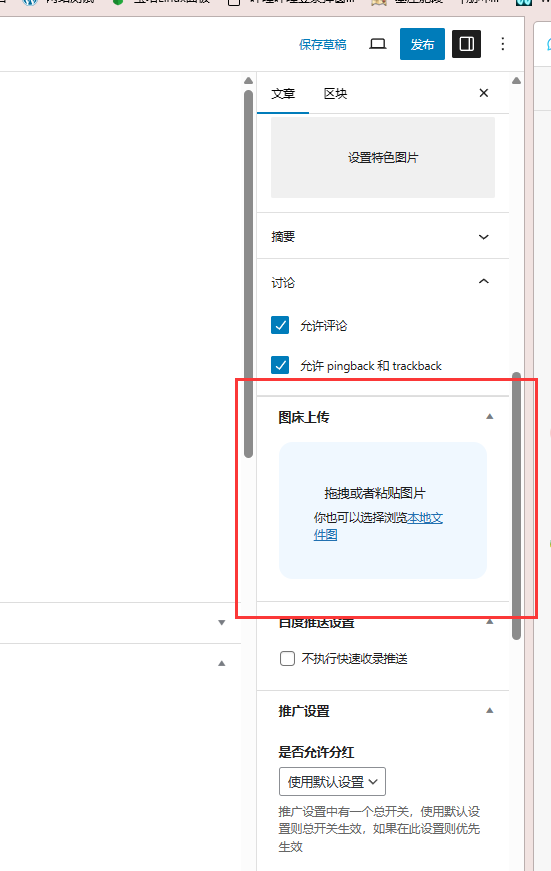Click the 图床上传 heading text
The image size is (551, 871).
click(304, 417)
